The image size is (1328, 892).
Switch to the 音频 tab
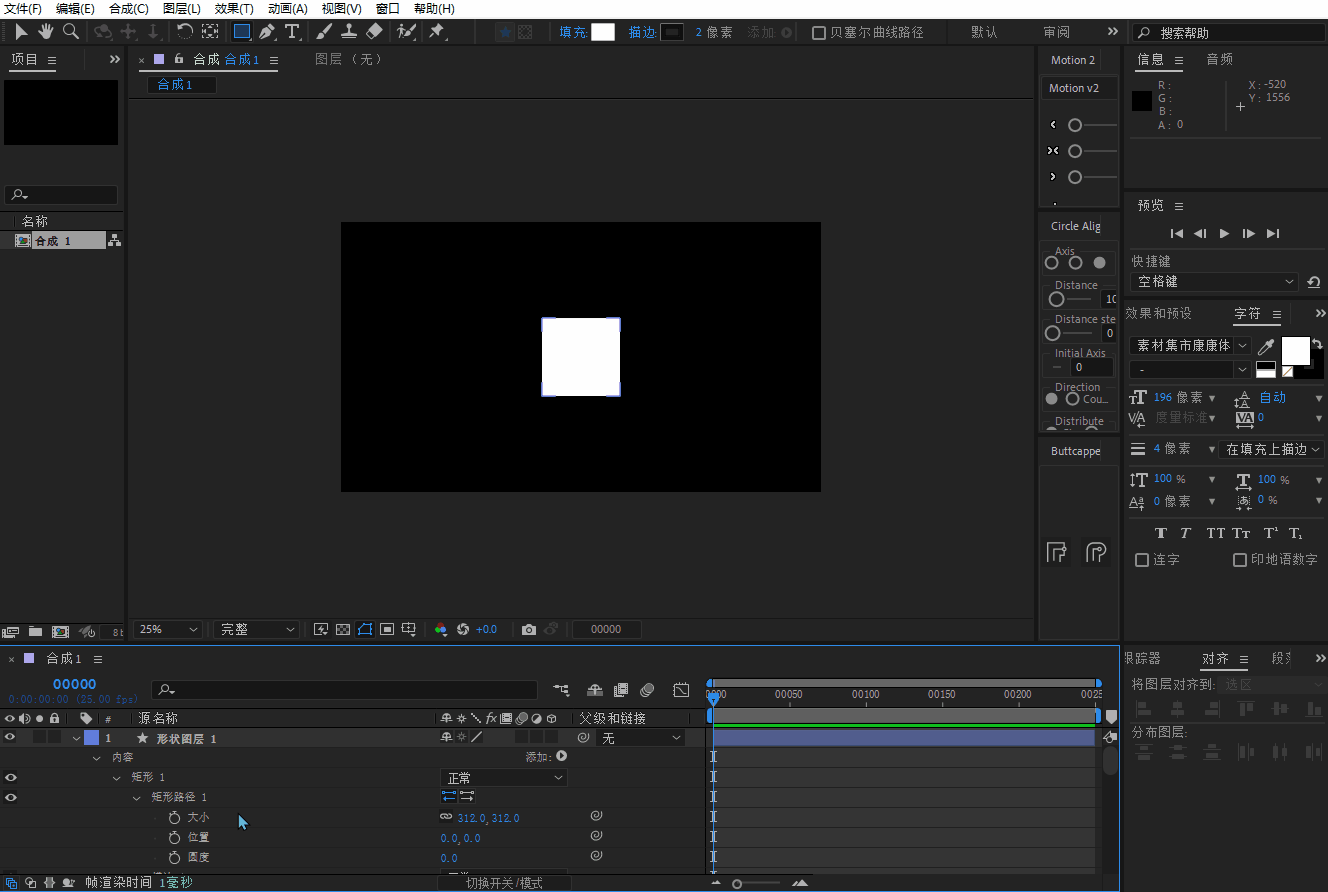click(1219, 60)
